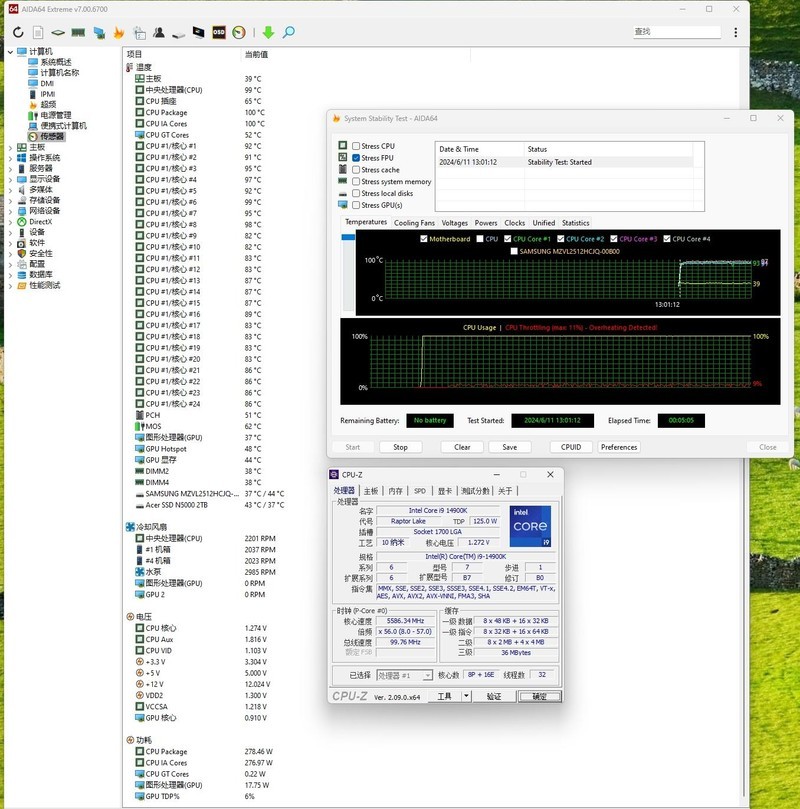Click the magnifier search icon in toolbar
Screen dimensions: 800x809
[x=288, y=33]
